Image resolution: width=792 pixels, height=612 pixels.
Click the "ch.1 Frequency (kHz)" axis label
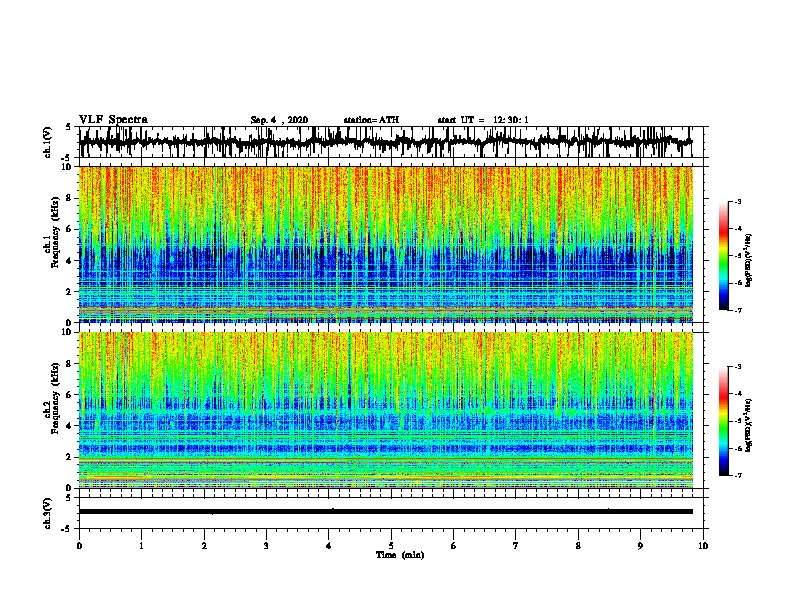pyautogui.click(x=51, y=232)
